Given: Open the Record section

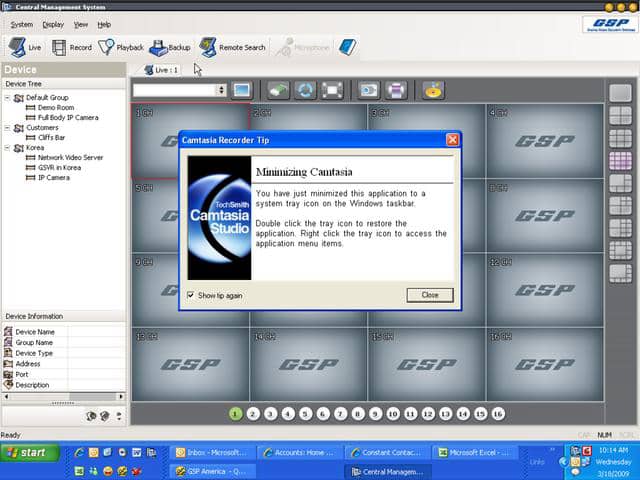Looking at the screenshot, I should coord(72,47).
